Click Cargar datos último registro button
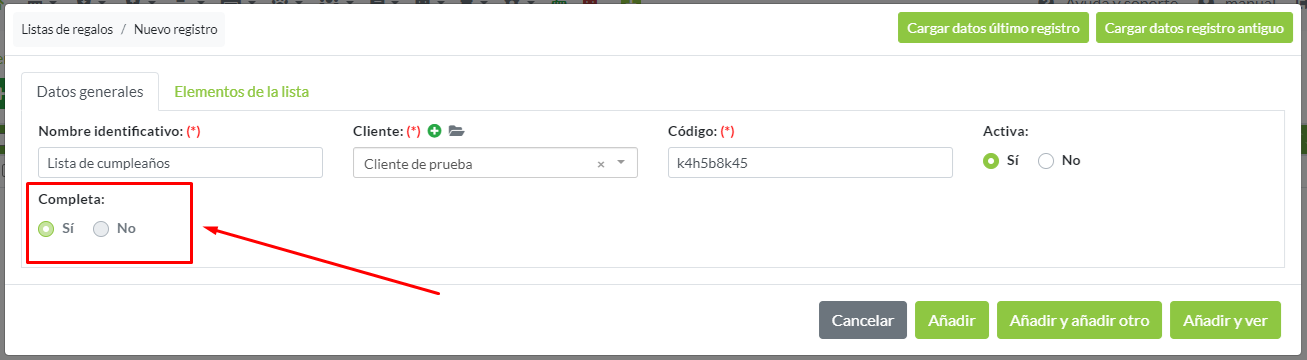 [x=993, y=28]
